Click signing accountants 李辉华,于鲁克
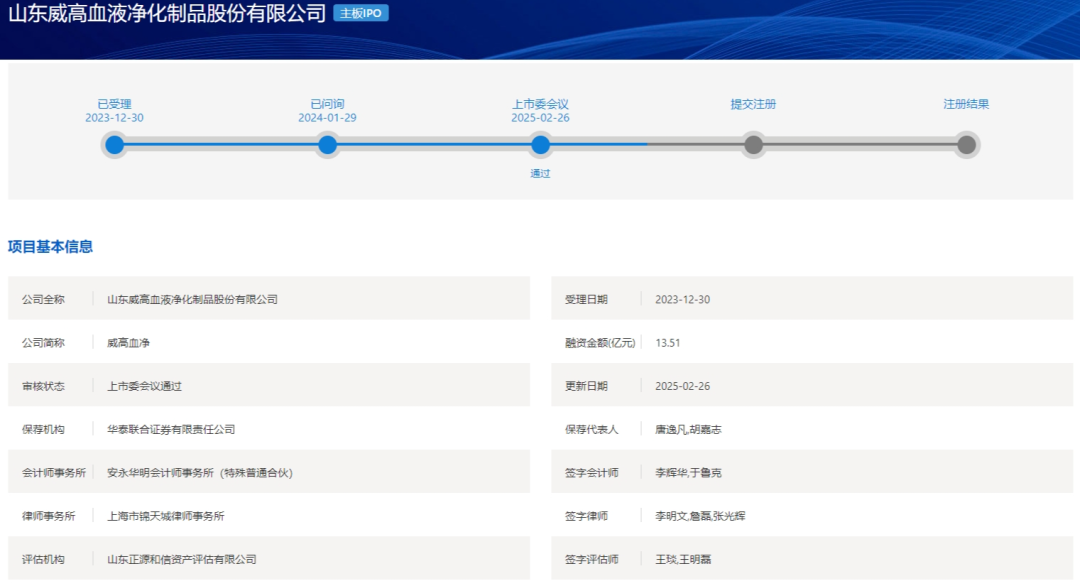The width and height of the screenshot is (1080, 586). (688, 473)
